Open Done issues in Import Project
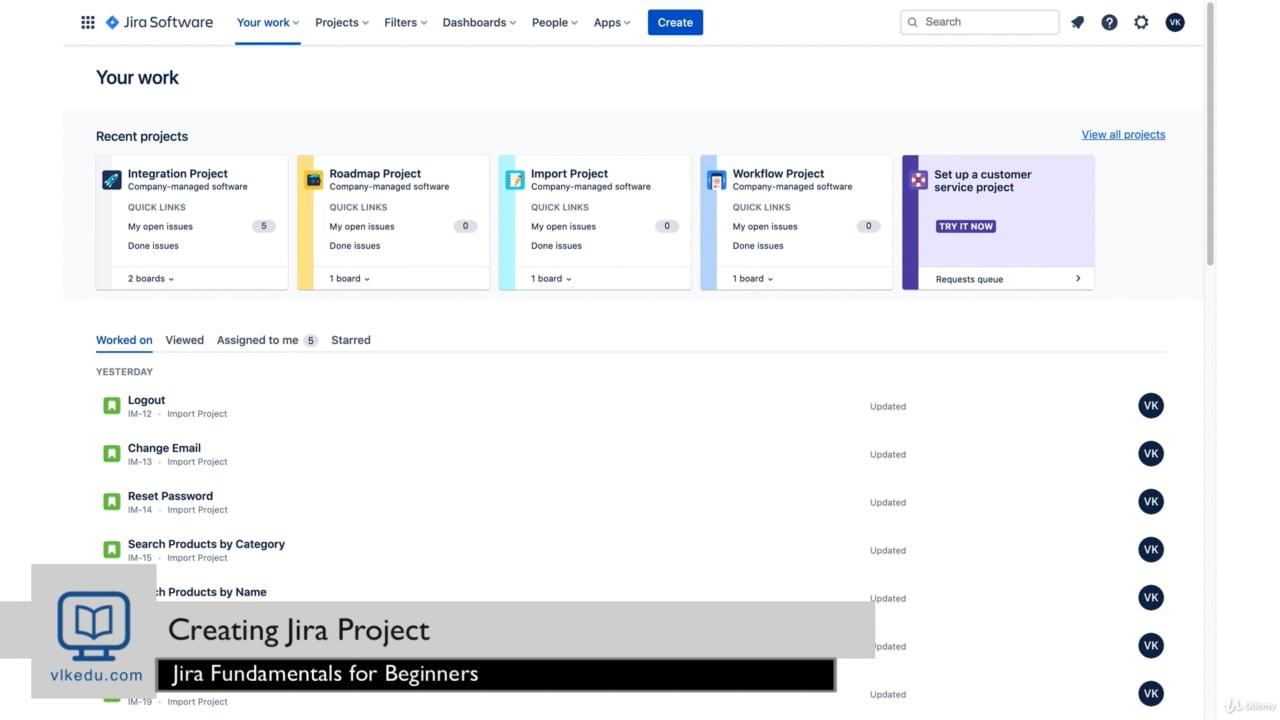 [x=556, y=246]
